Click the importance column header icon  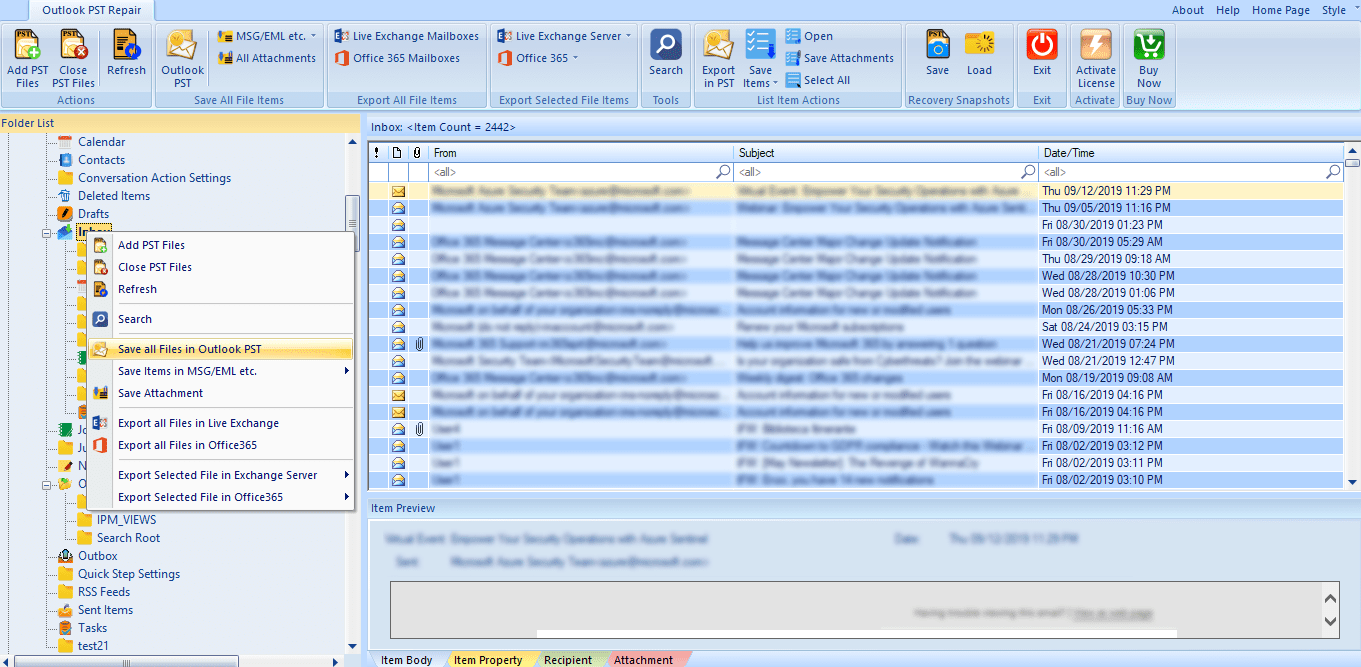click(377, 153)
